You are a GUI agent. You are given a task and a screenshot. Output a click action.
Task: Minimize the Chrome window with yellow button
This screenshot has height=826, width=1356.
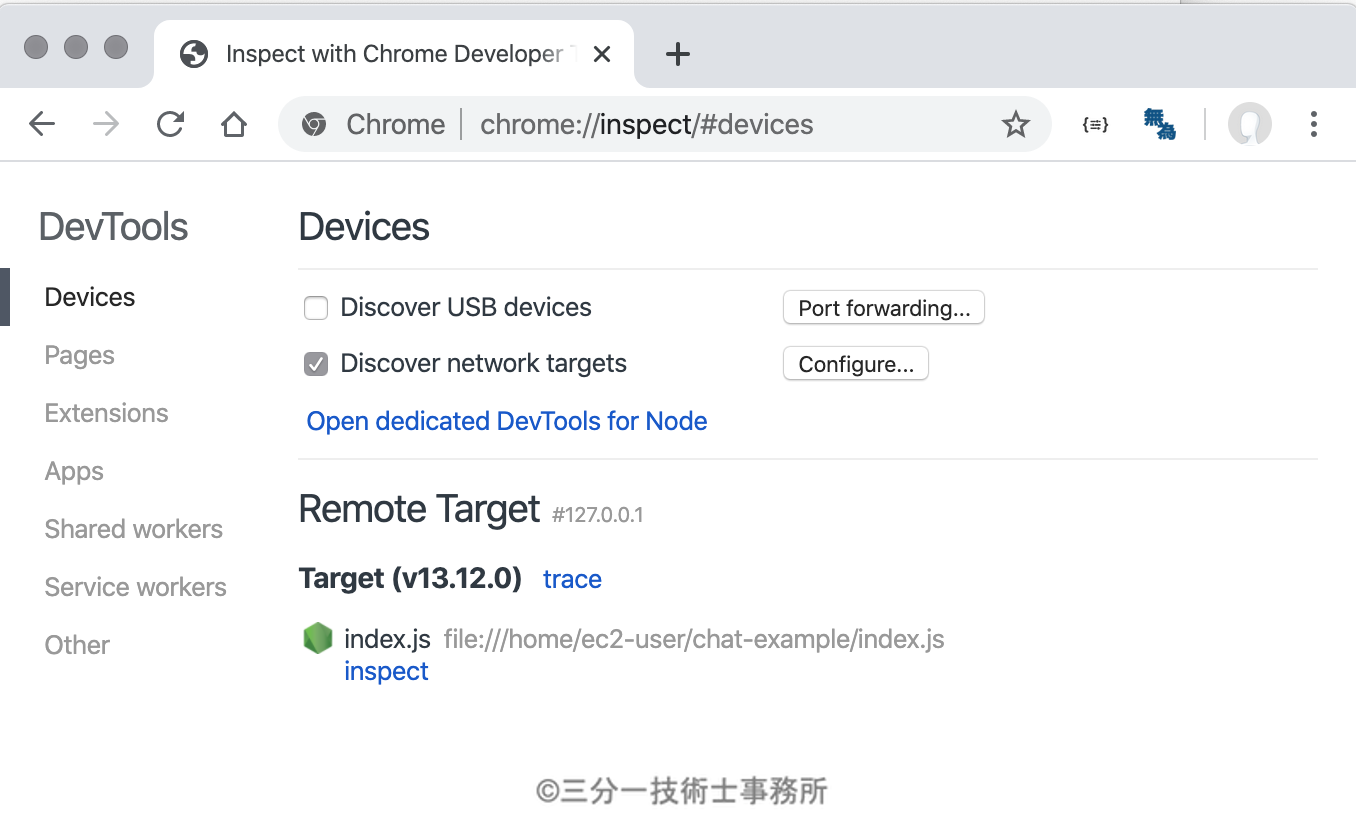click(x=76, y=47)
